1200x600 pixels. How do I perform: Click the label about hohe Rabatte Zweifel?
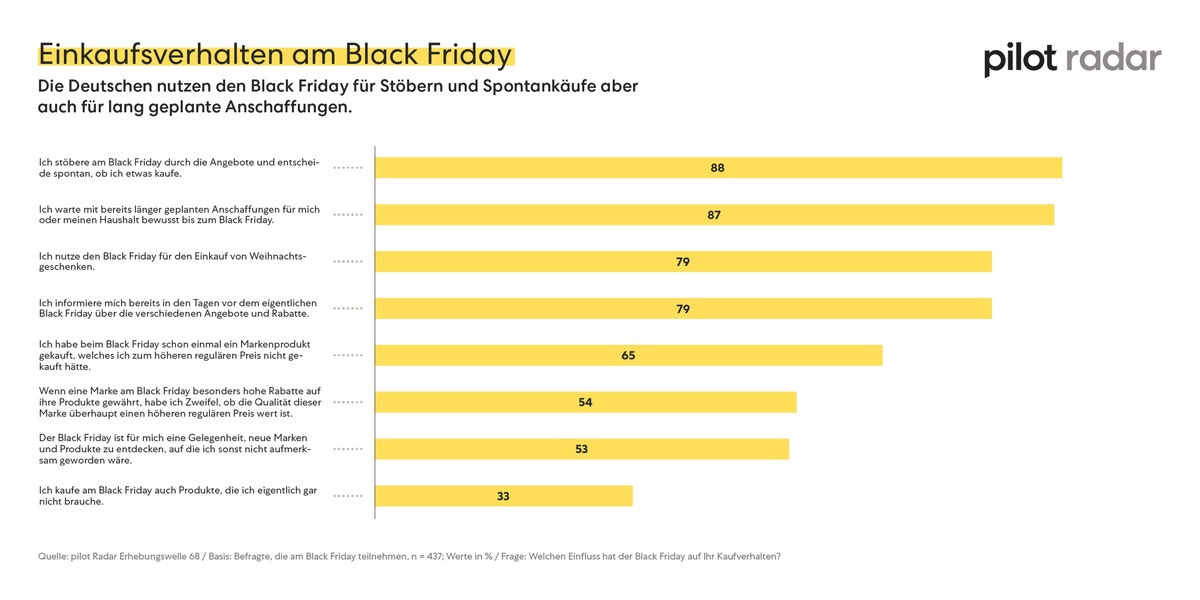coord(178,402)
